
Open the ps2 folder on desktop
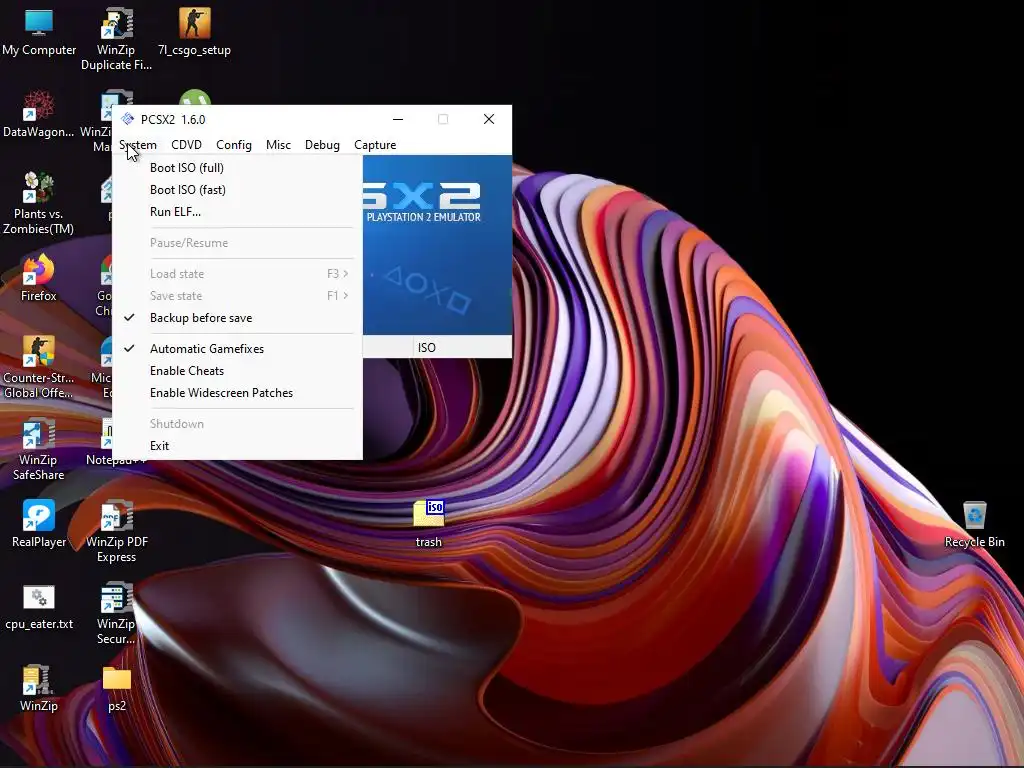[x=117, y=688]
